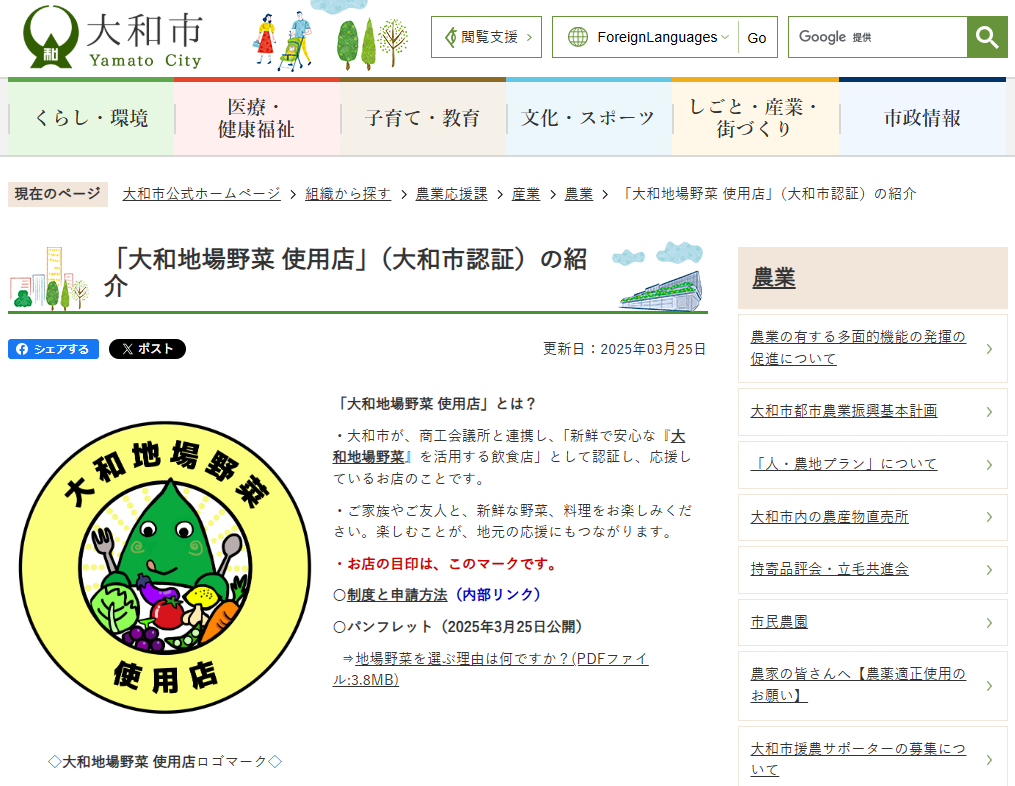
Task: Click the 更新日:2025年03月25日 text
Action: 624,349
